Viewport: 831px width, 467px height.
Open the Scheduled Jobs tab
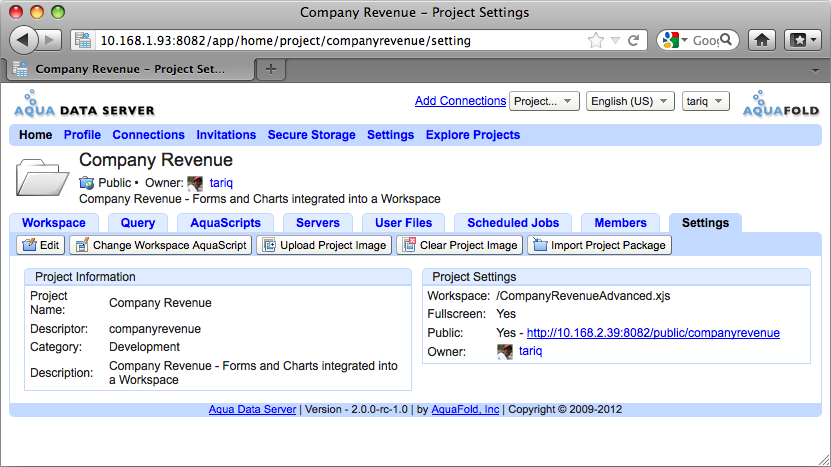click(x=513, y=223)
